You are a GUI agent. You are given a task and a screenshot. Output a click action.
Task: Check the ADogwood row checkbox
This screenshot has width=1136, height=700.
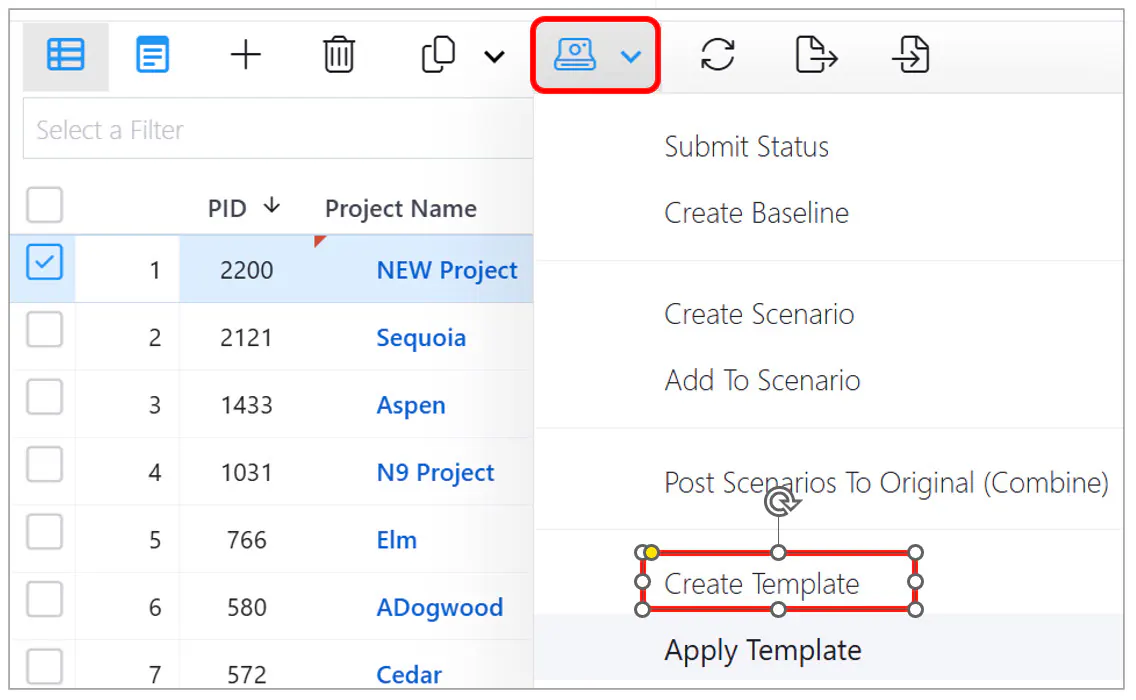click(44, 599)
